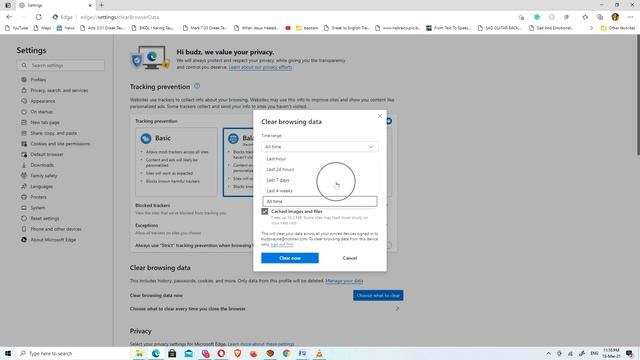640x360 pixels.
Task: Pick the highlighted All time list option
Action: (320, 201)
